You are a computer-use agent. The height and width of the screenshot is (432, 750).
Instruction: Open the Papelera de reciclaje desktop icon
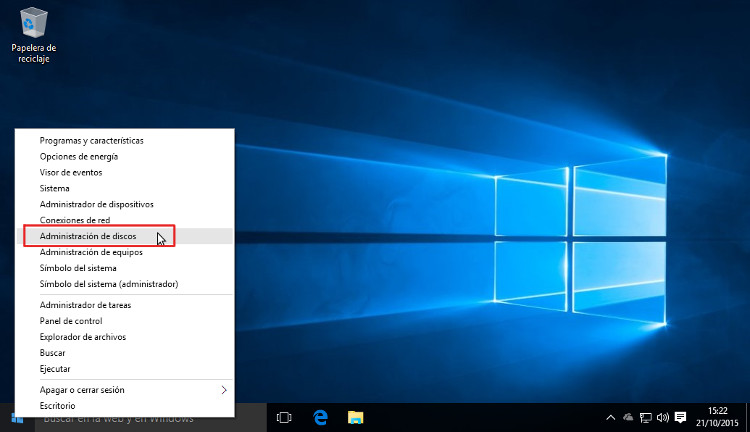pos(33,35)
